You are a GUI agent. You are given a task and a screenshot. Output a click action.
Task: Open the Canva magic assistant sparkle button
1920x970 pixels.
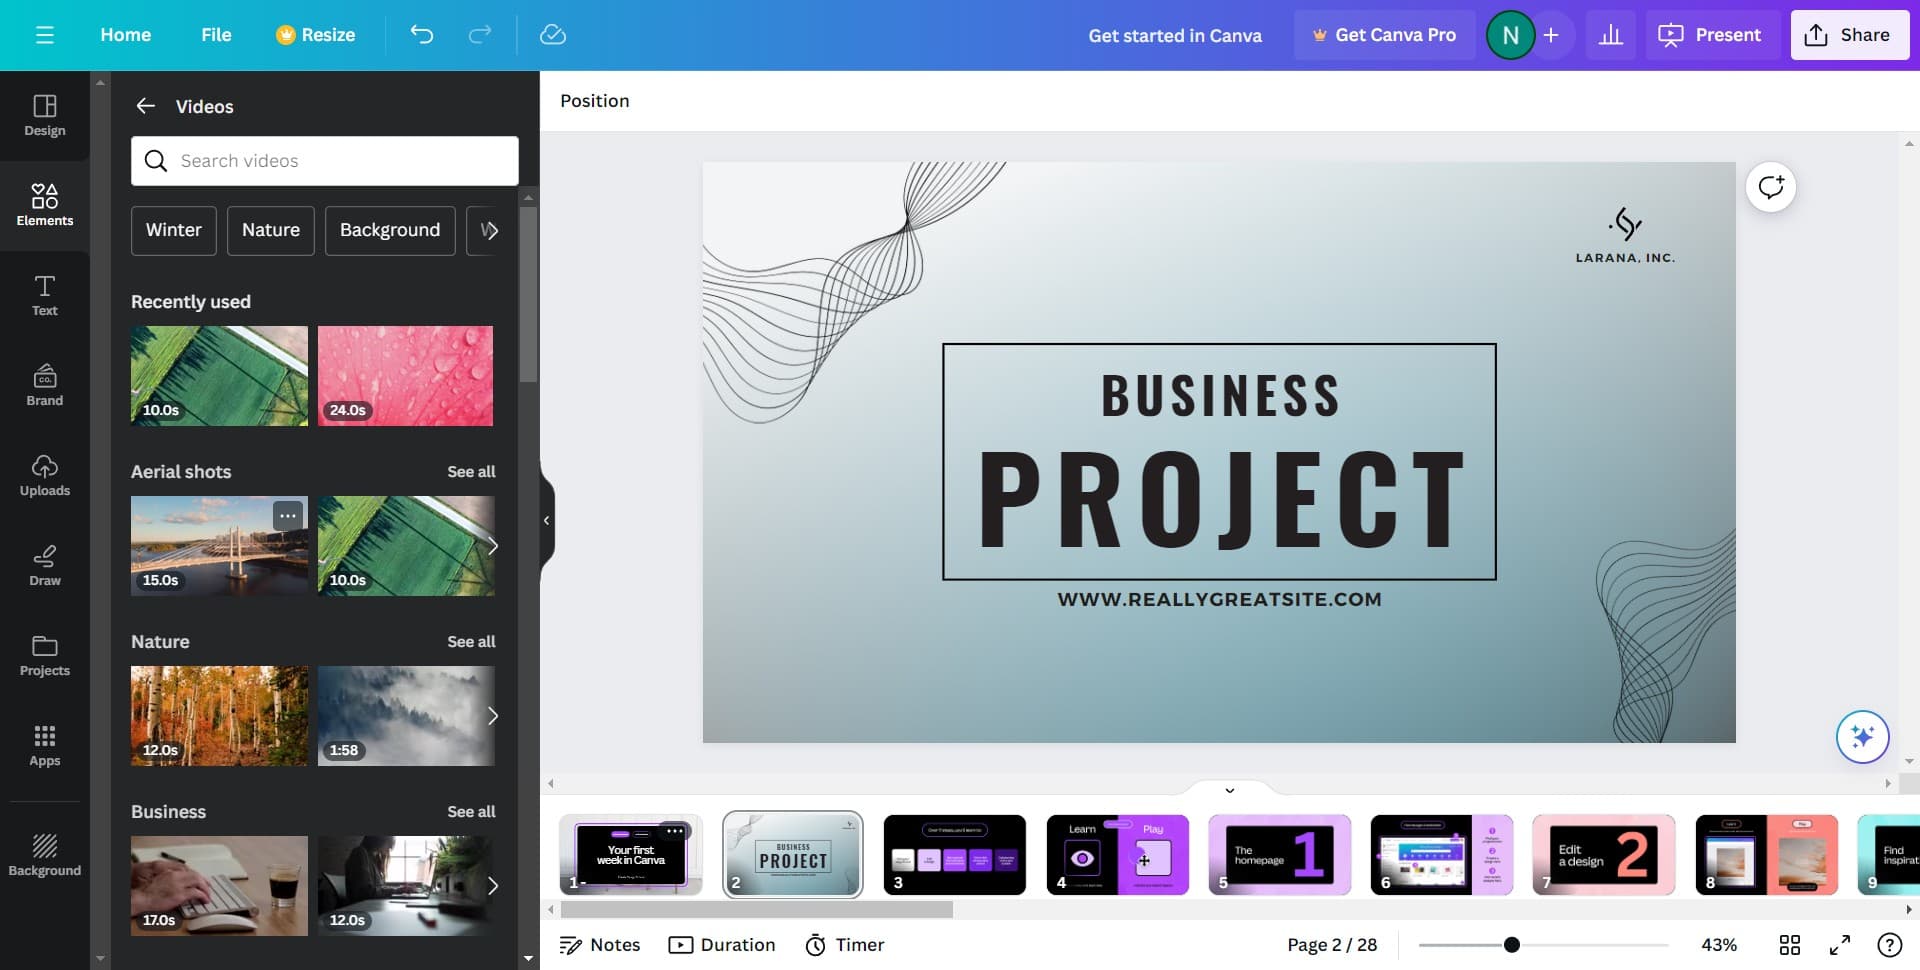click(x=1861, y=737)
